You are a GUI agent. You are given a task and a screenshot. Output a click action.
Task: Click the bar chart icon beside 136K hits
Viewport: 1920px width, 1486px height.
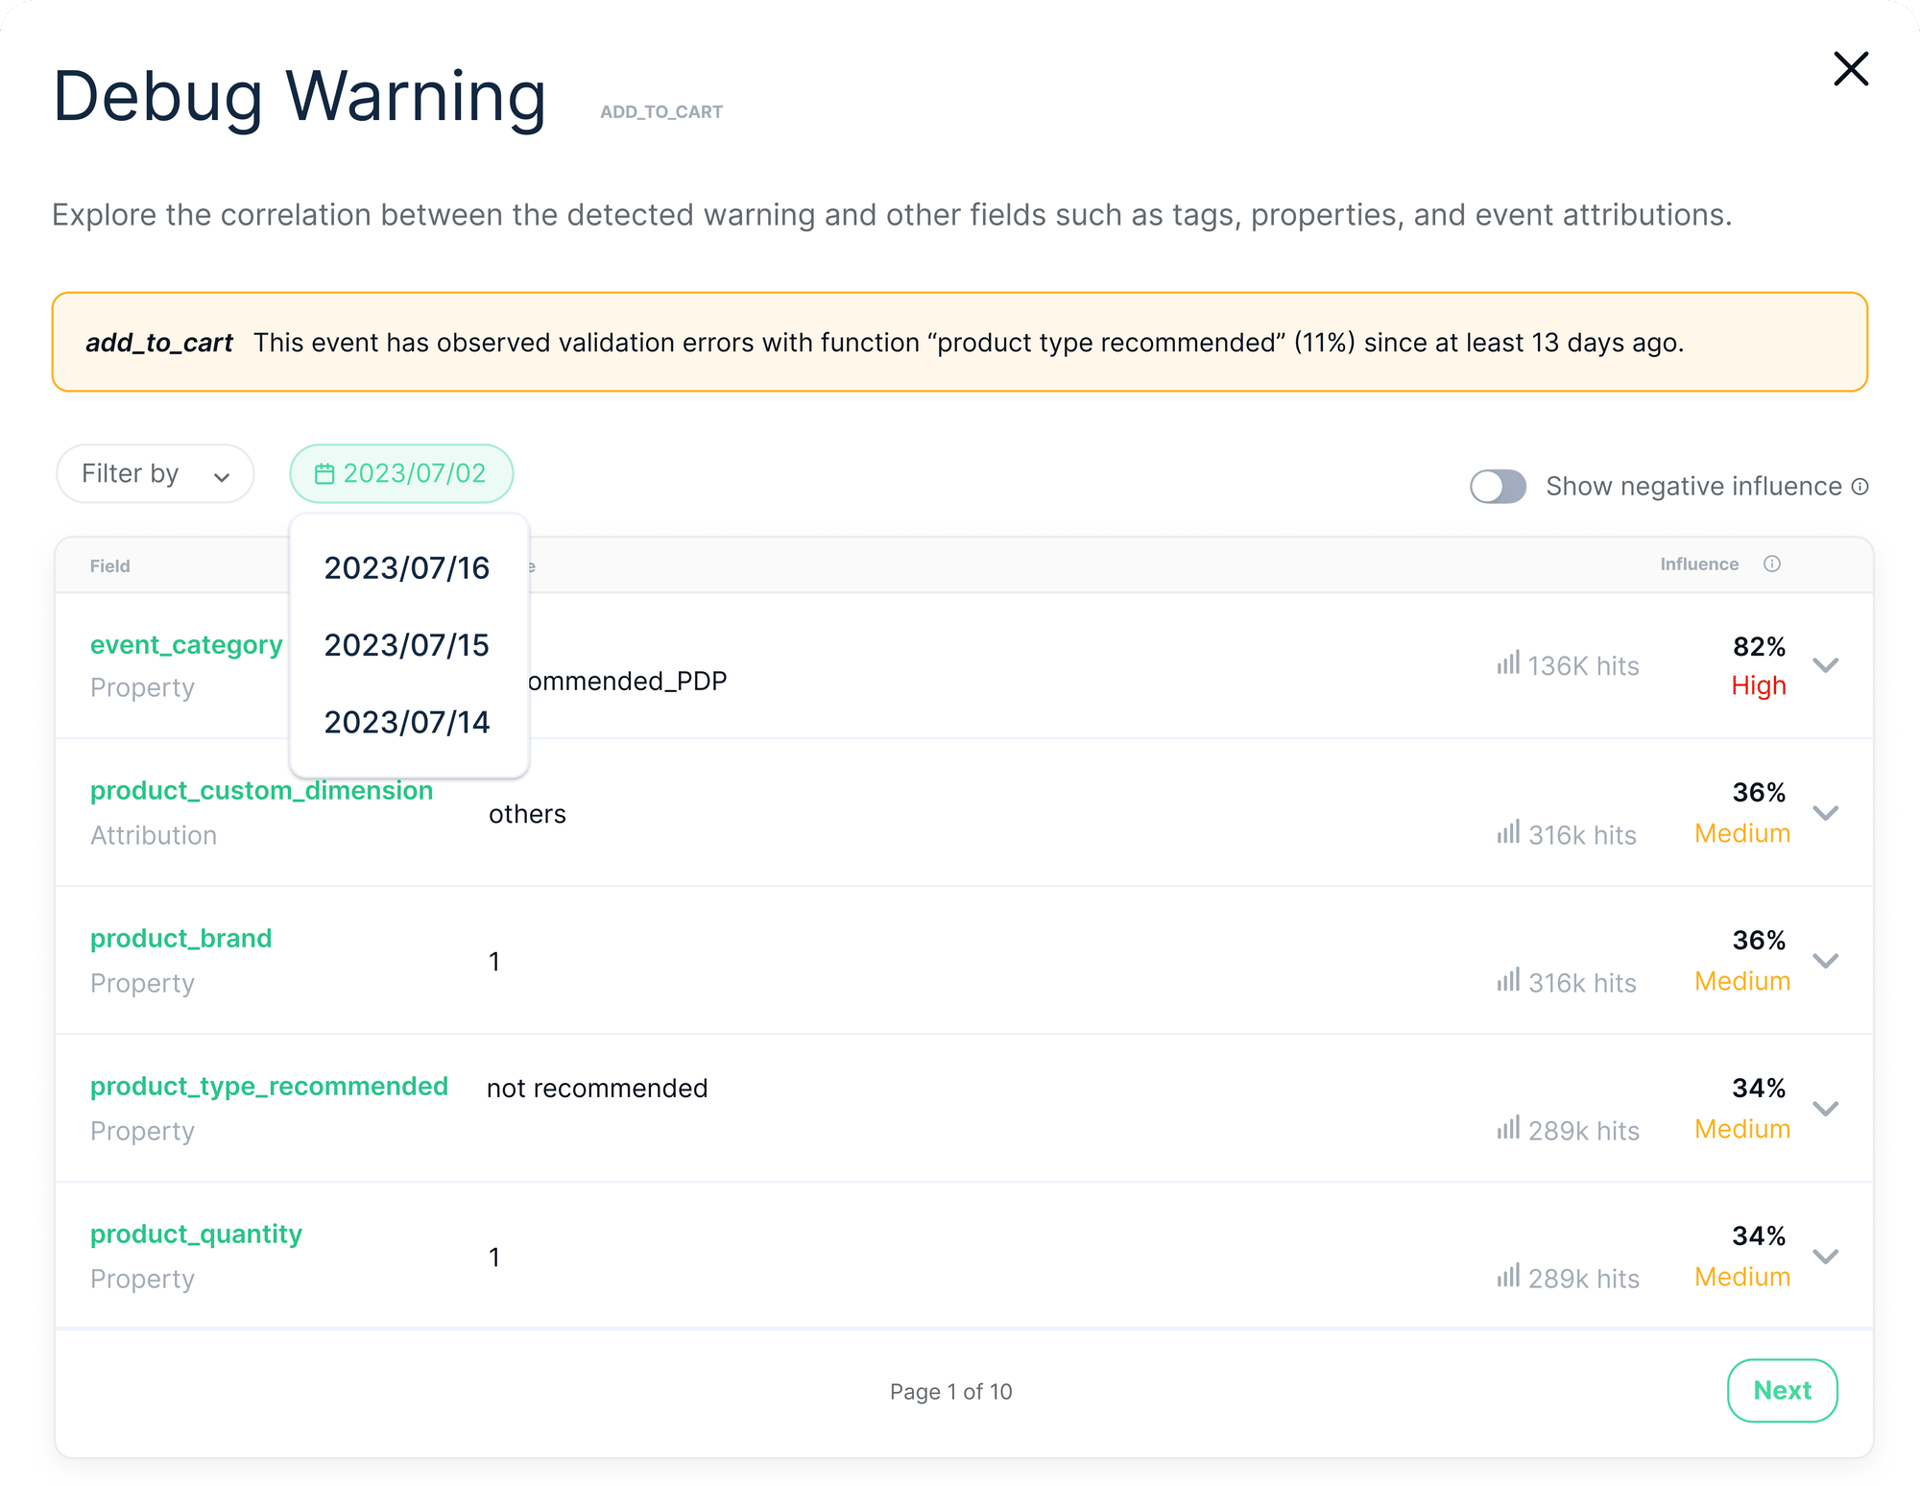[1508, 663]
